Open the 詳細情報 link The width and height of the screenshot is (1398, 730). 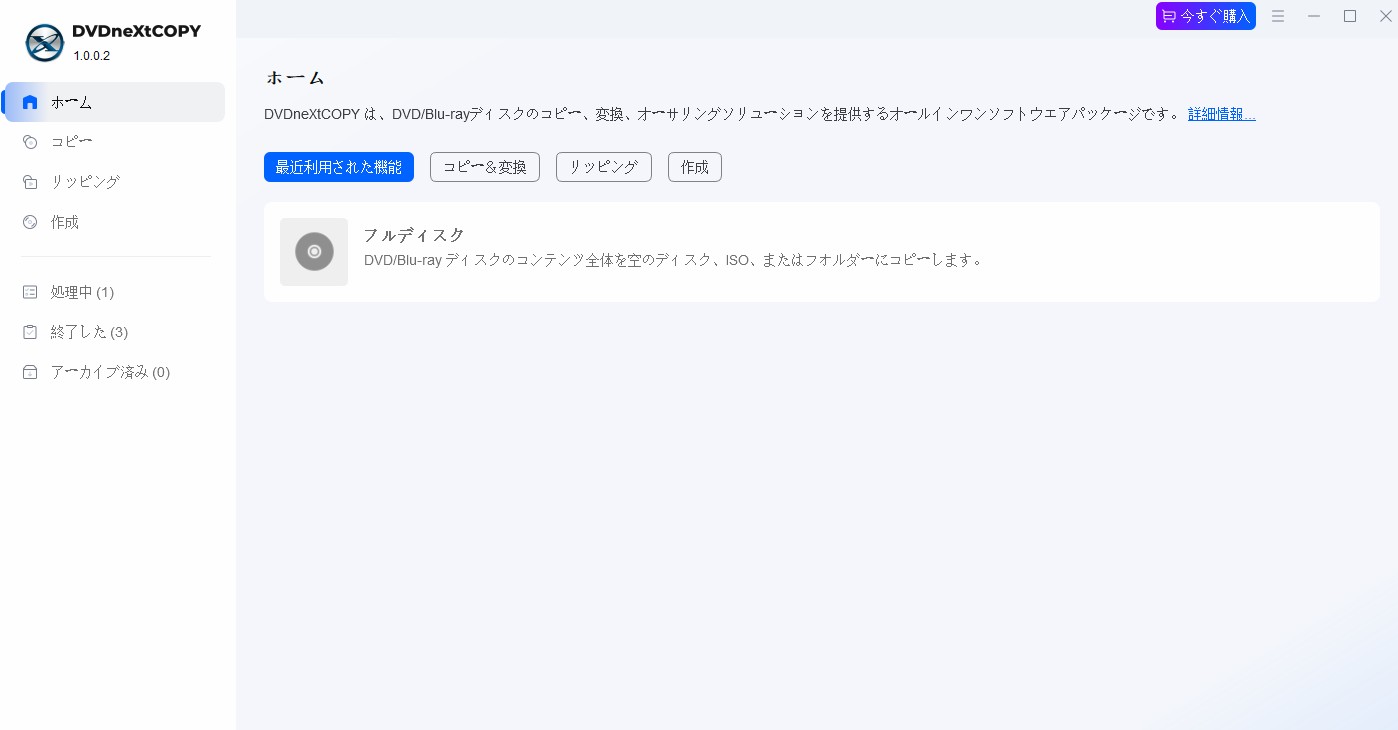tap(1222, 114)
